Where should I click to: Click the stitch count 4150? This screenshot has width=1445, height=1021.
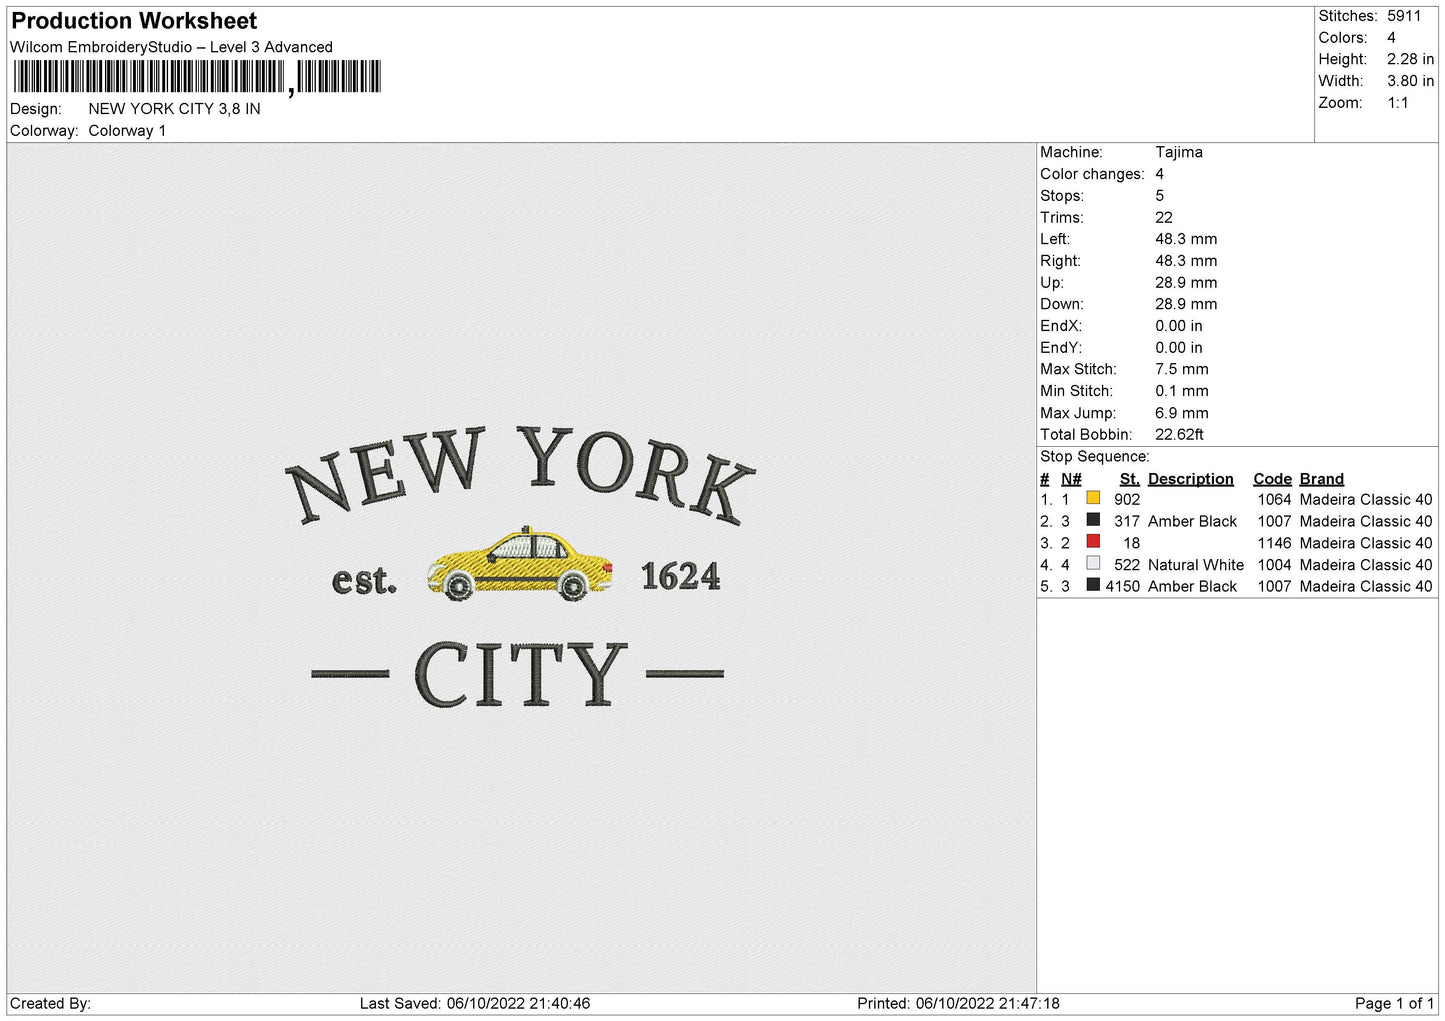(x=1123, y=587)
